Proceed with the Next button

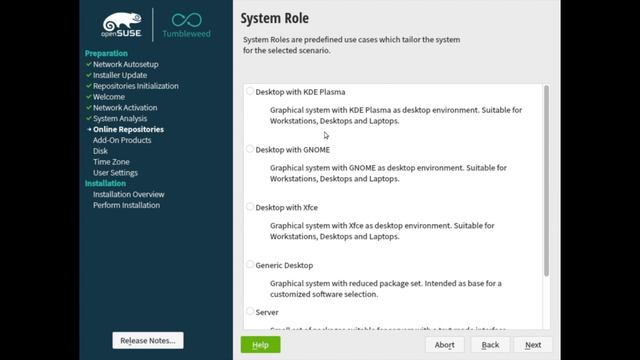533,344
